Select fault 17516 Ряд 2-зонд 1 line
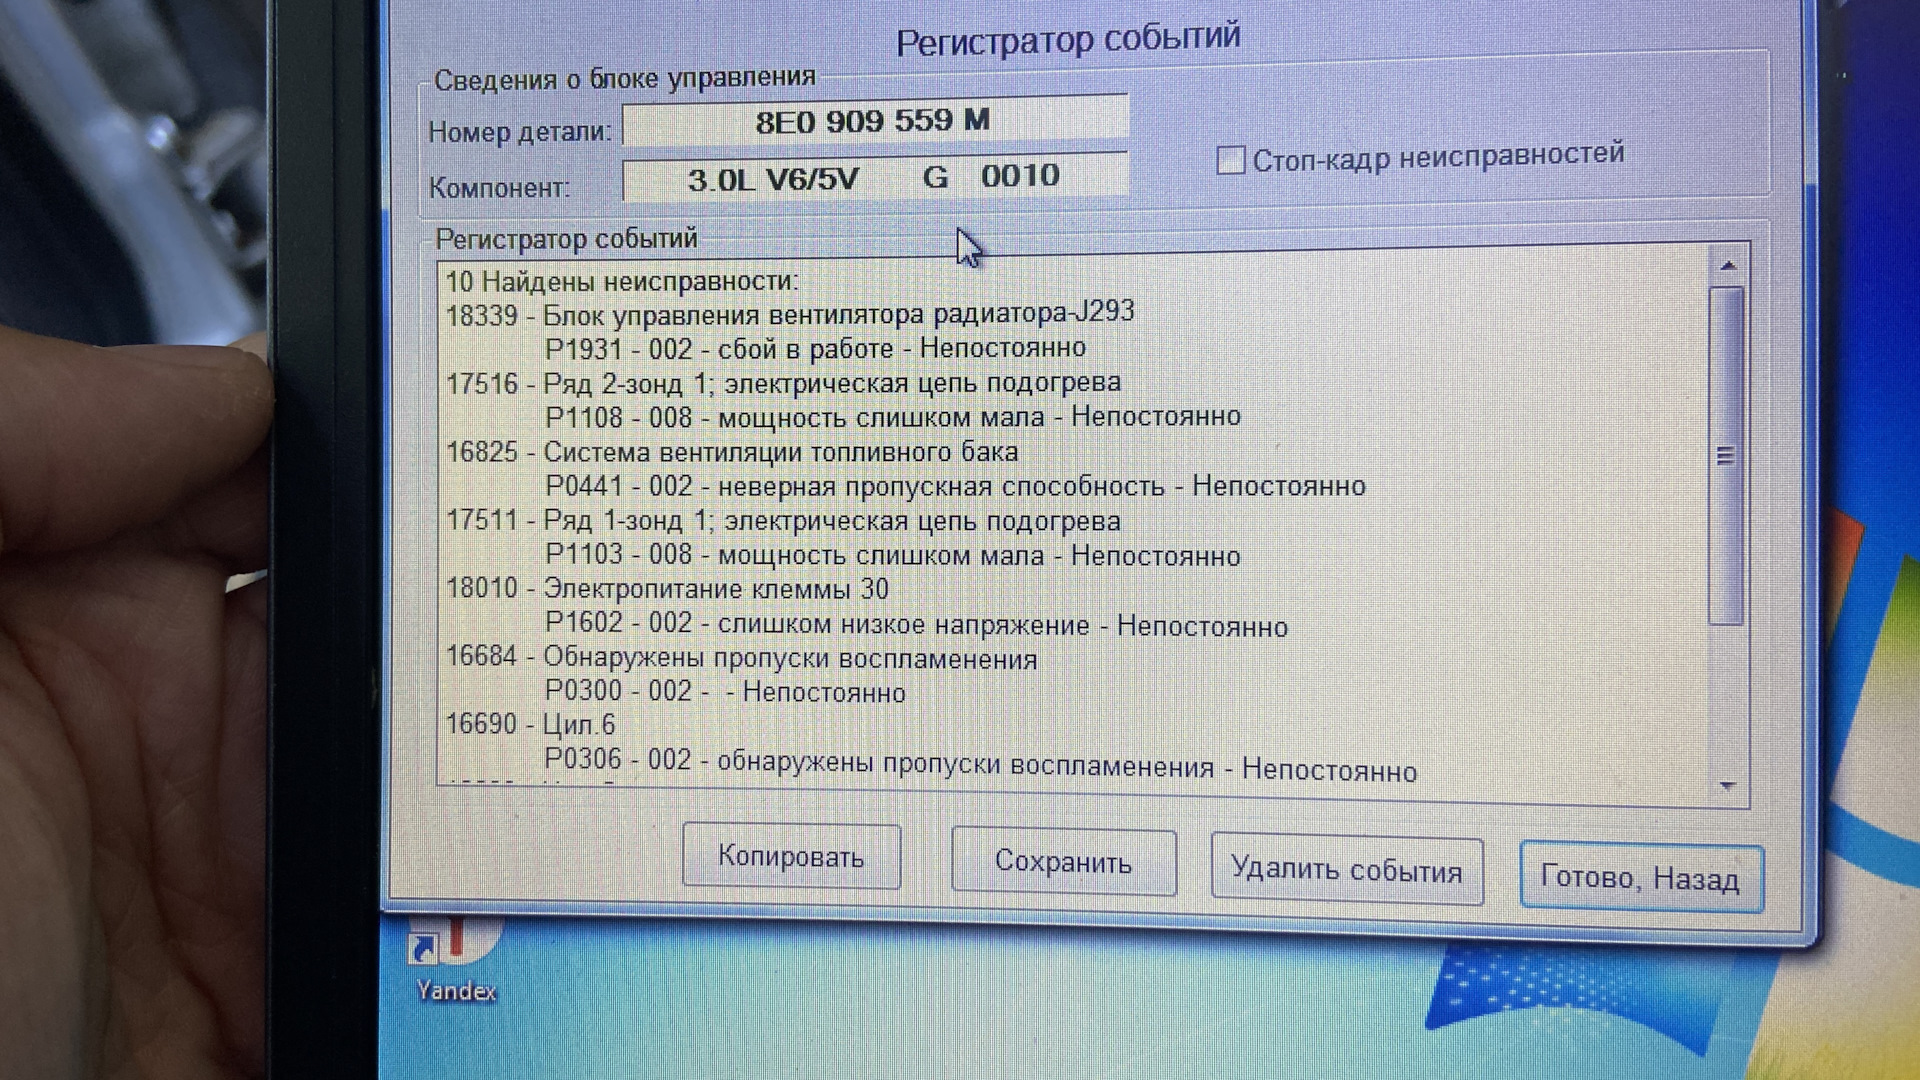 coord(783,383)
